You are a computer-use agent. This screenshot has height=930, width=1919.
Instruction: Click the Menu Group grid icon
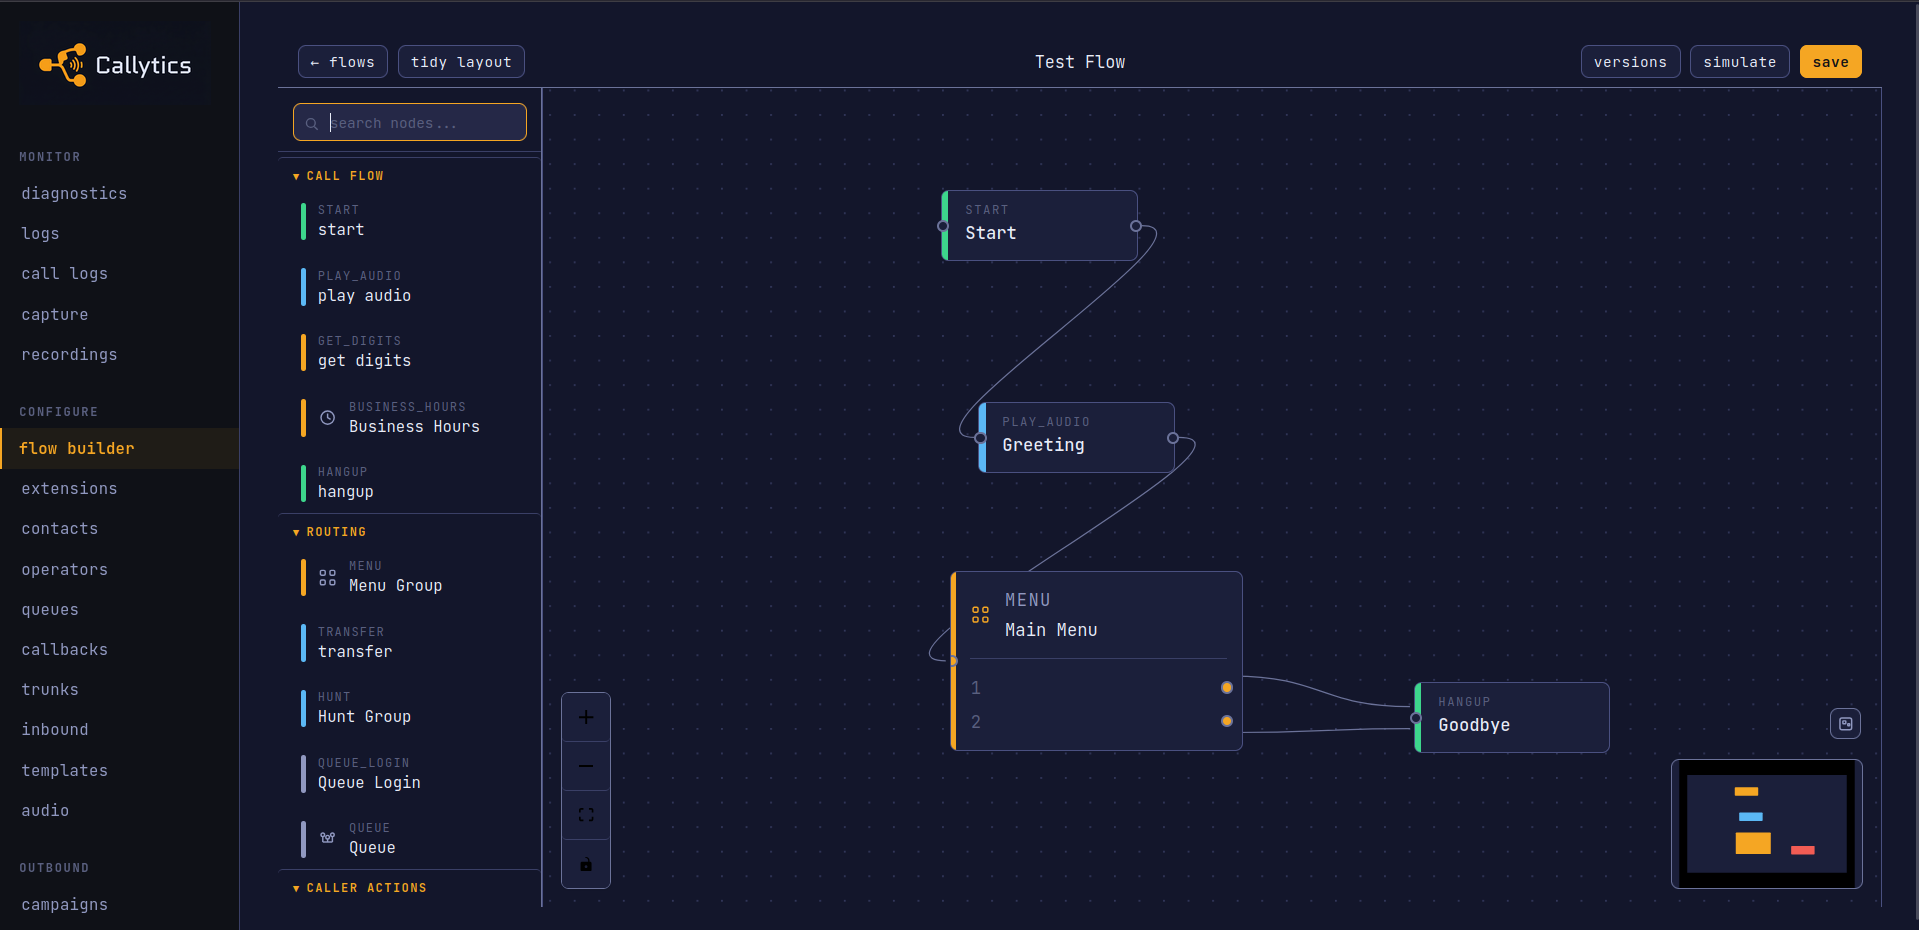(327, 577)
